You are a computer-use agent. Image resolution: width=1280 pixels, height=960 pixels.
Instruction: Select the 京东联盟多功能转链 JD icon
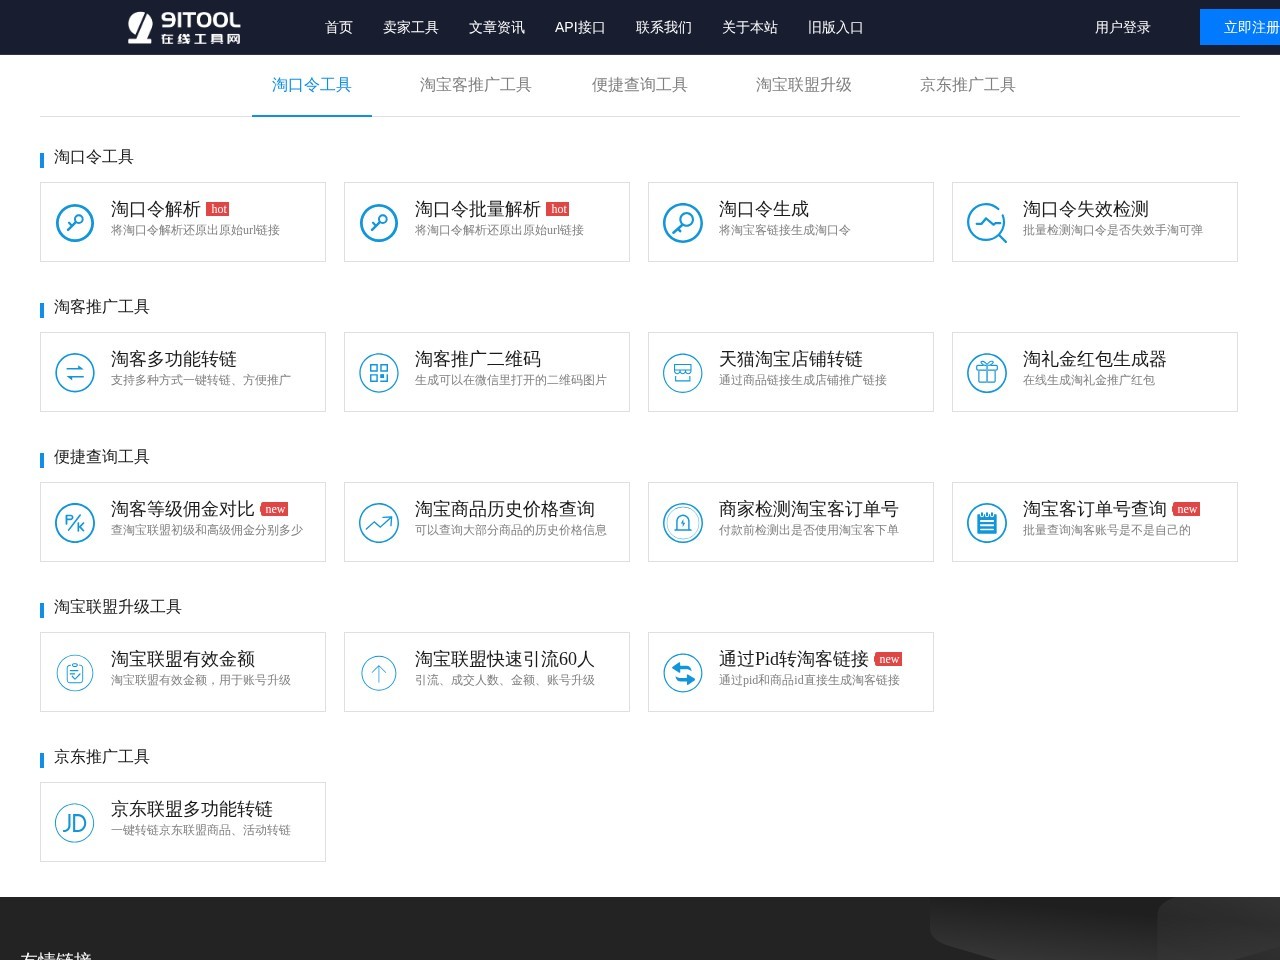pos(74,822)
